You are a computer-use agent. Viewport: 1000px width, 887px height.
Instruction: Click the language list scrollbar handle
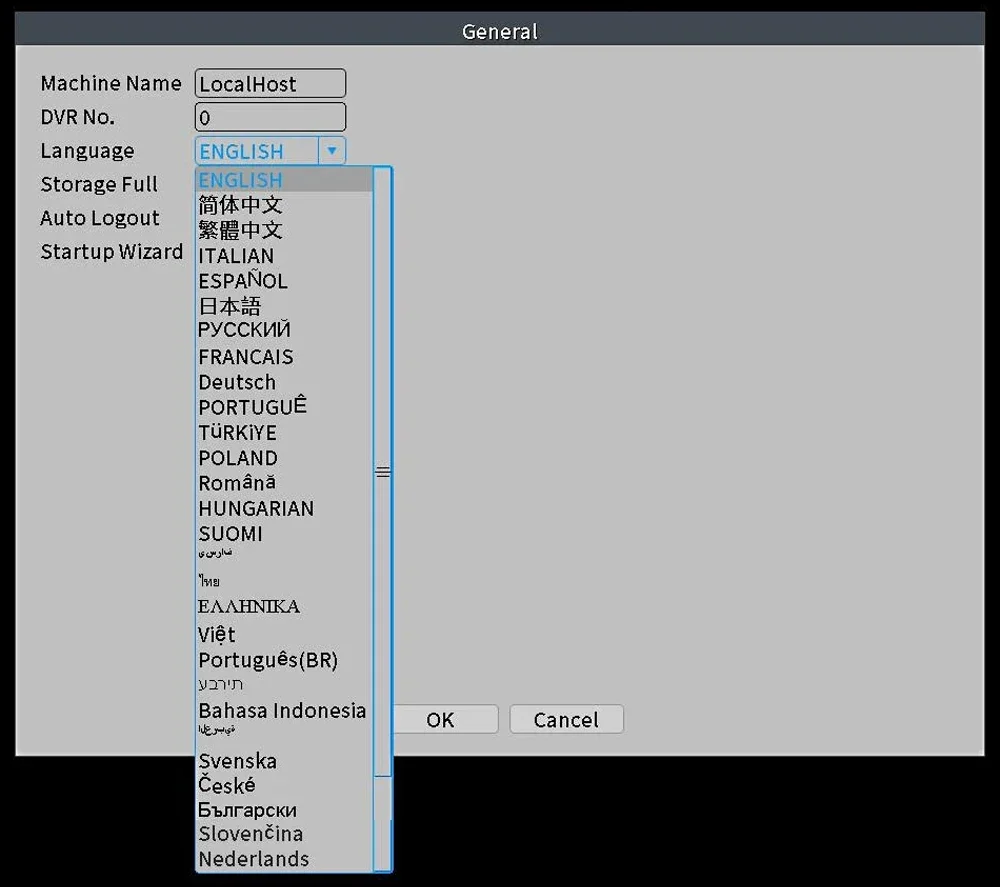pos(383,472)
